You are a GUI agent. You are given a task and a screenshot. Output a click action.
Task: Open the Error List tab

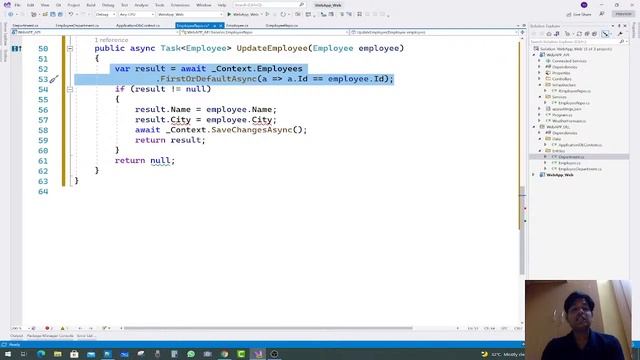85,336
